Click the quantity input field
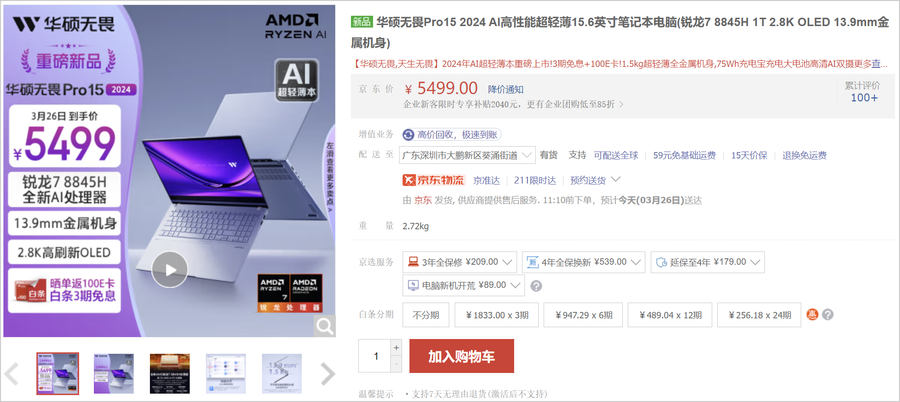 coord(375,356)
